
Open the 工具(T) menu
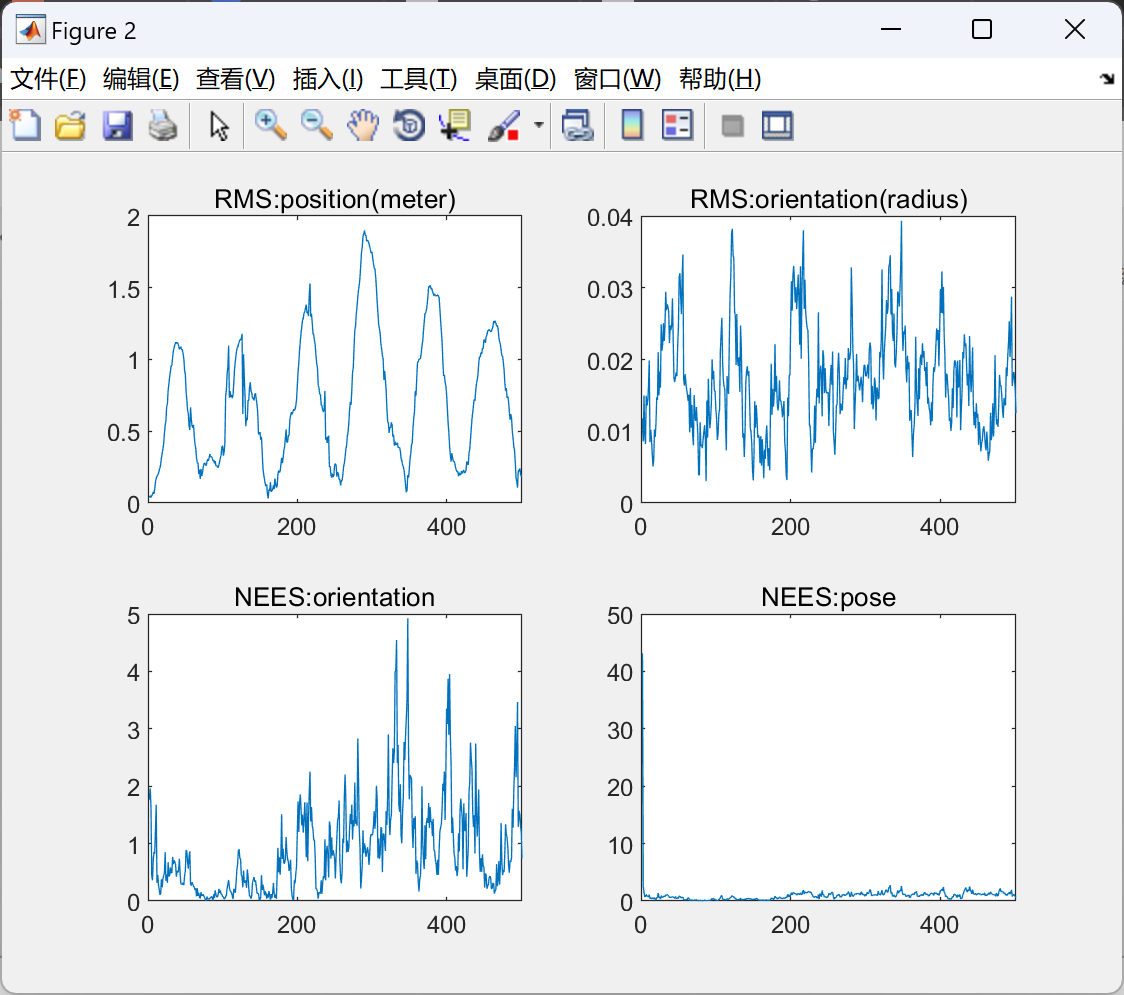click(x=418, y=79)
